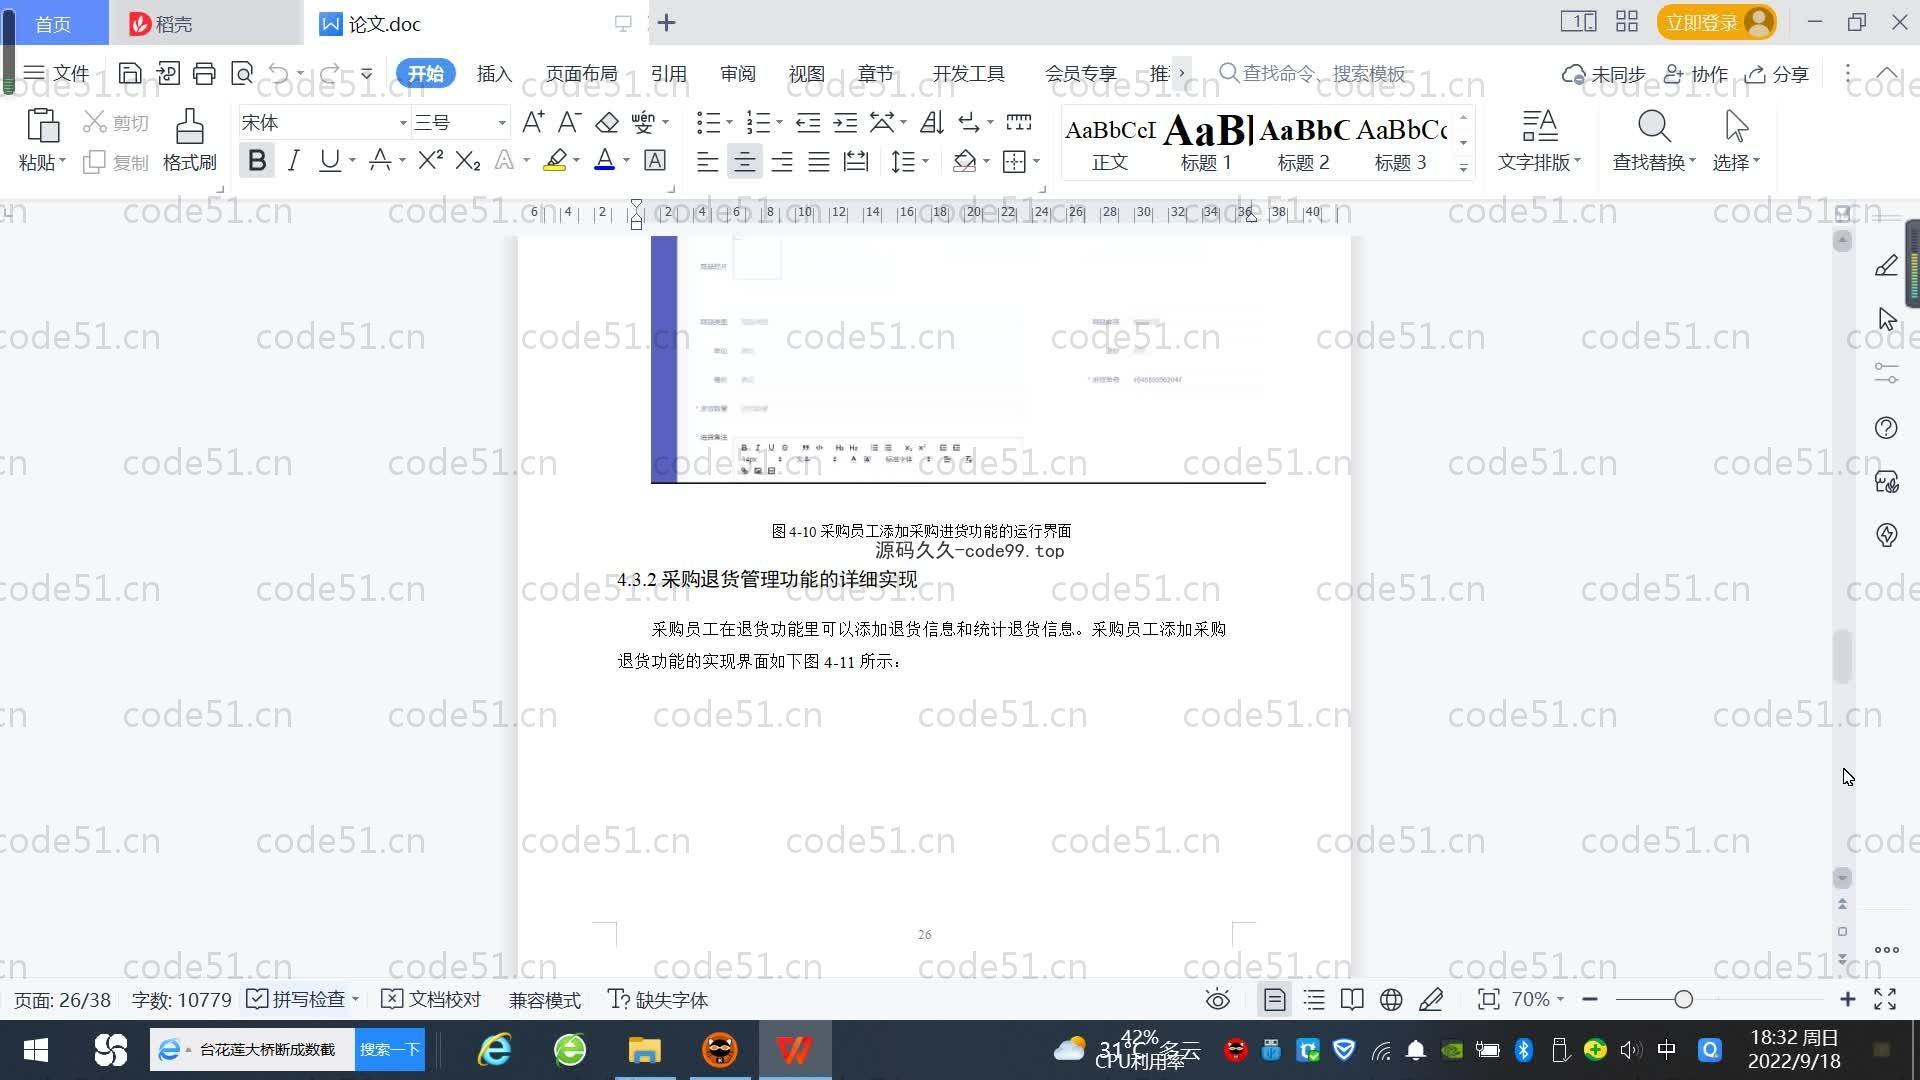This screenshot has height=1080, width=1920.
Task: Justify paragraph text
Action: (819, 161)
